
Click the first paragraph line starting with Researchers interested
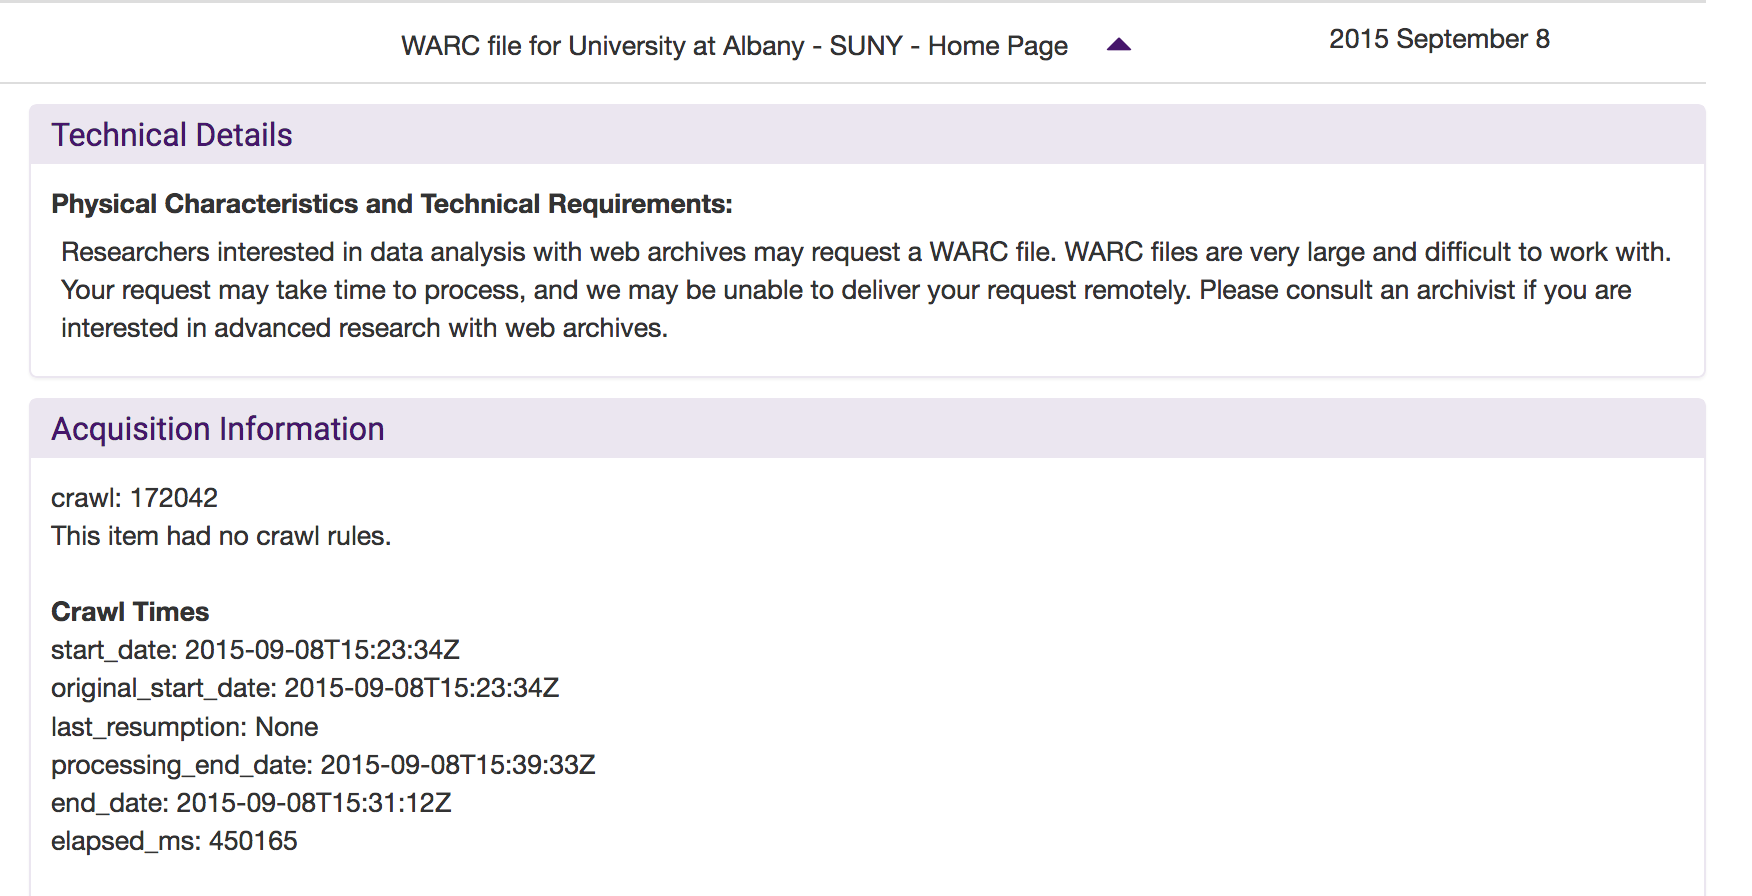click(865, 252)
